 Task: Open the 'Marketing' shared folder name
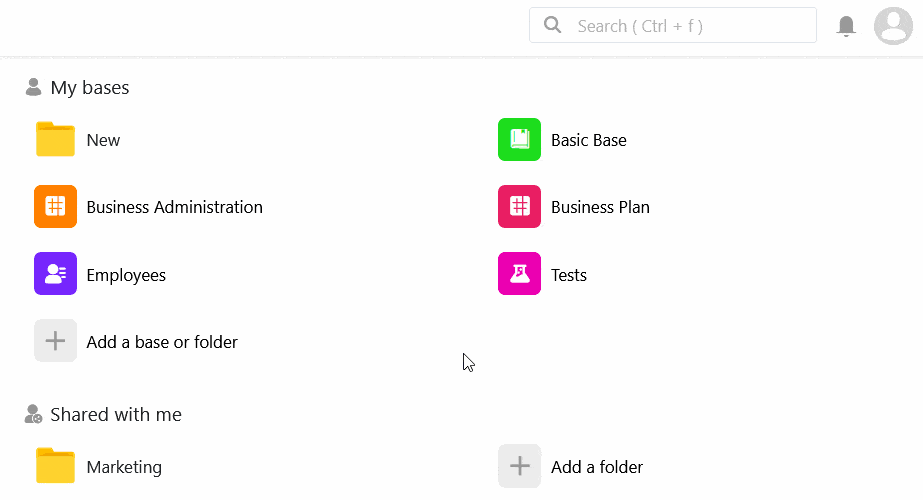[124, 467]
